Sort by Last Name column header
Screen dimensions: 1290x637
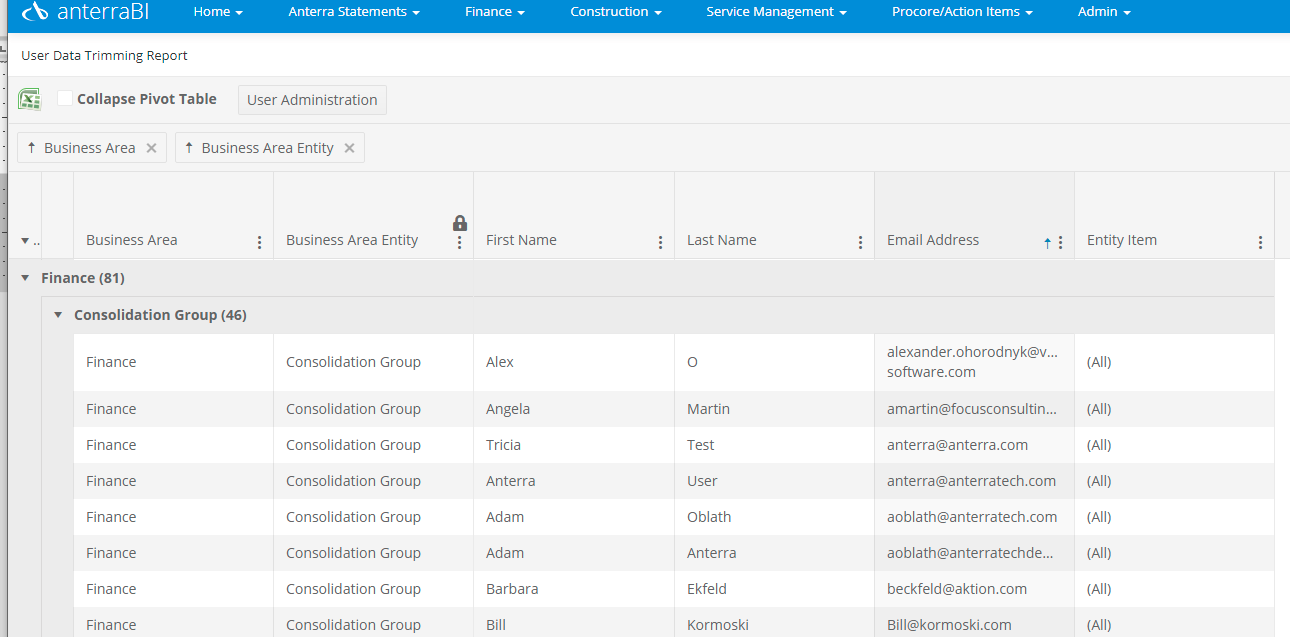722,240
